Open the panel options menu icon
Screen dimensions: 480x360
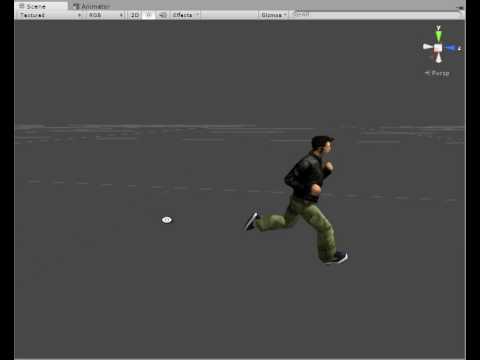(x=460, y=7)
